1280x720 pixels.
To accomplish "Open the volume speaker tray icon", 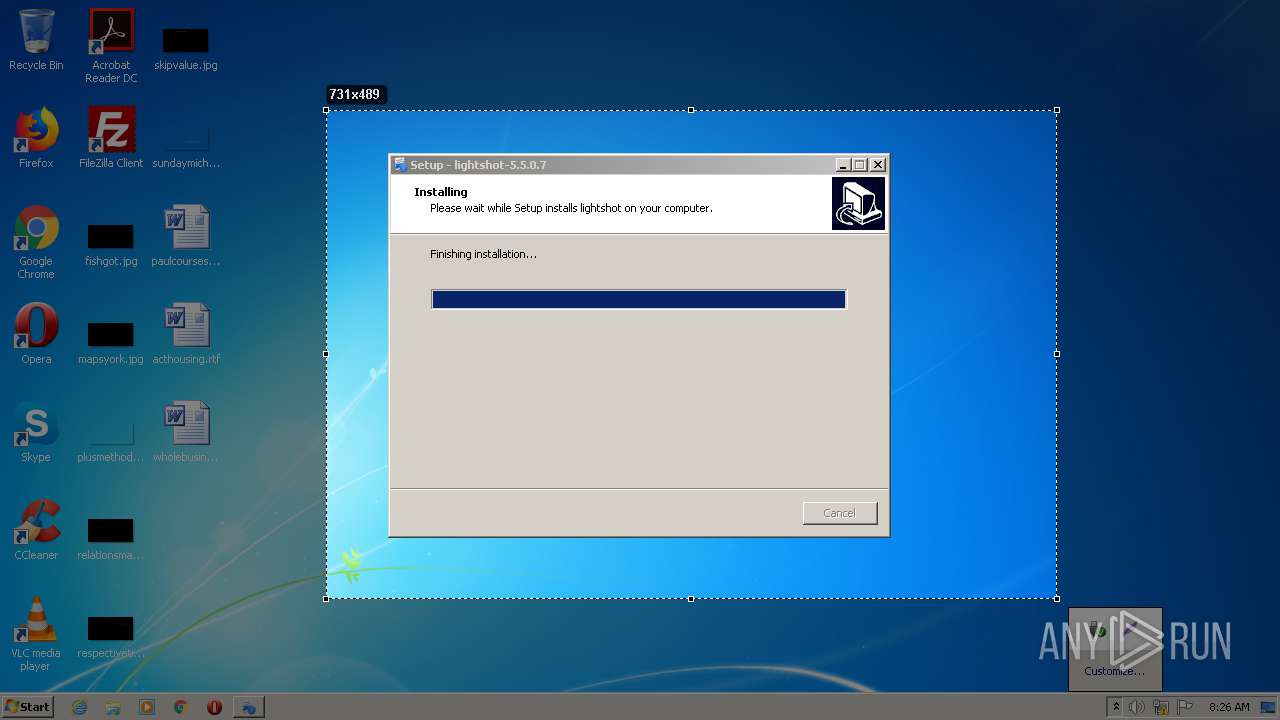I will (1137, 707).
